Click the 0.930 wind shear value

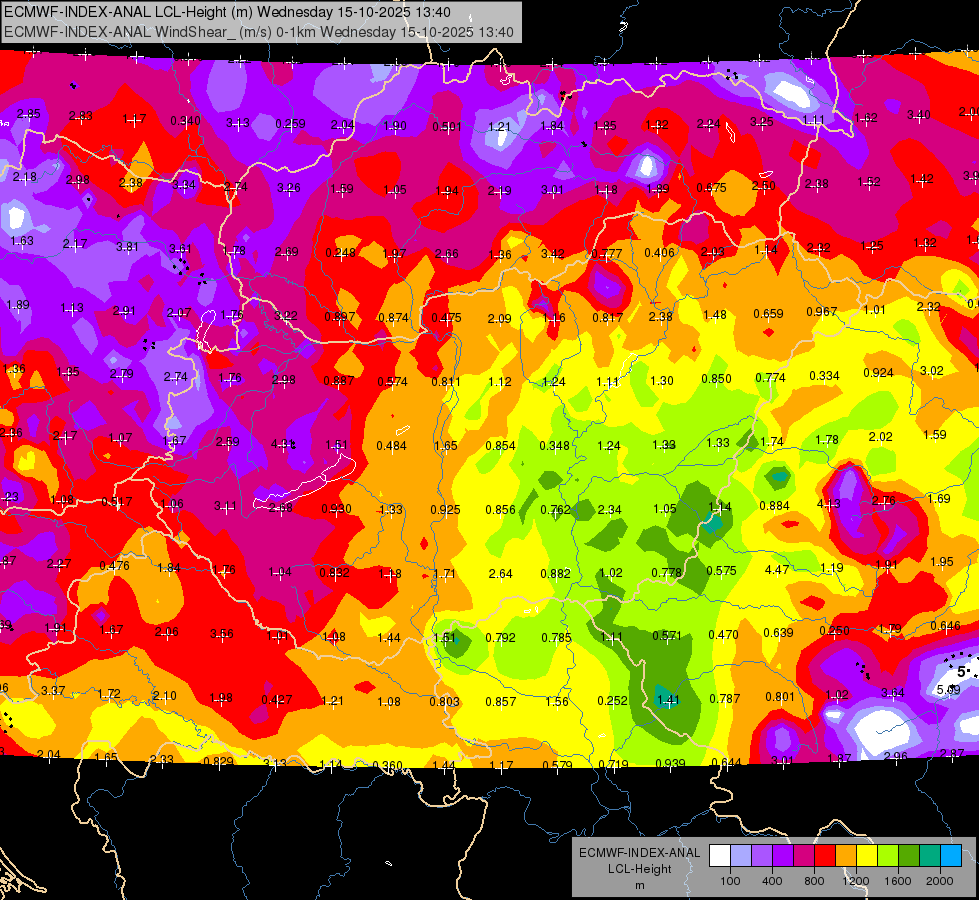click(337, 509)
